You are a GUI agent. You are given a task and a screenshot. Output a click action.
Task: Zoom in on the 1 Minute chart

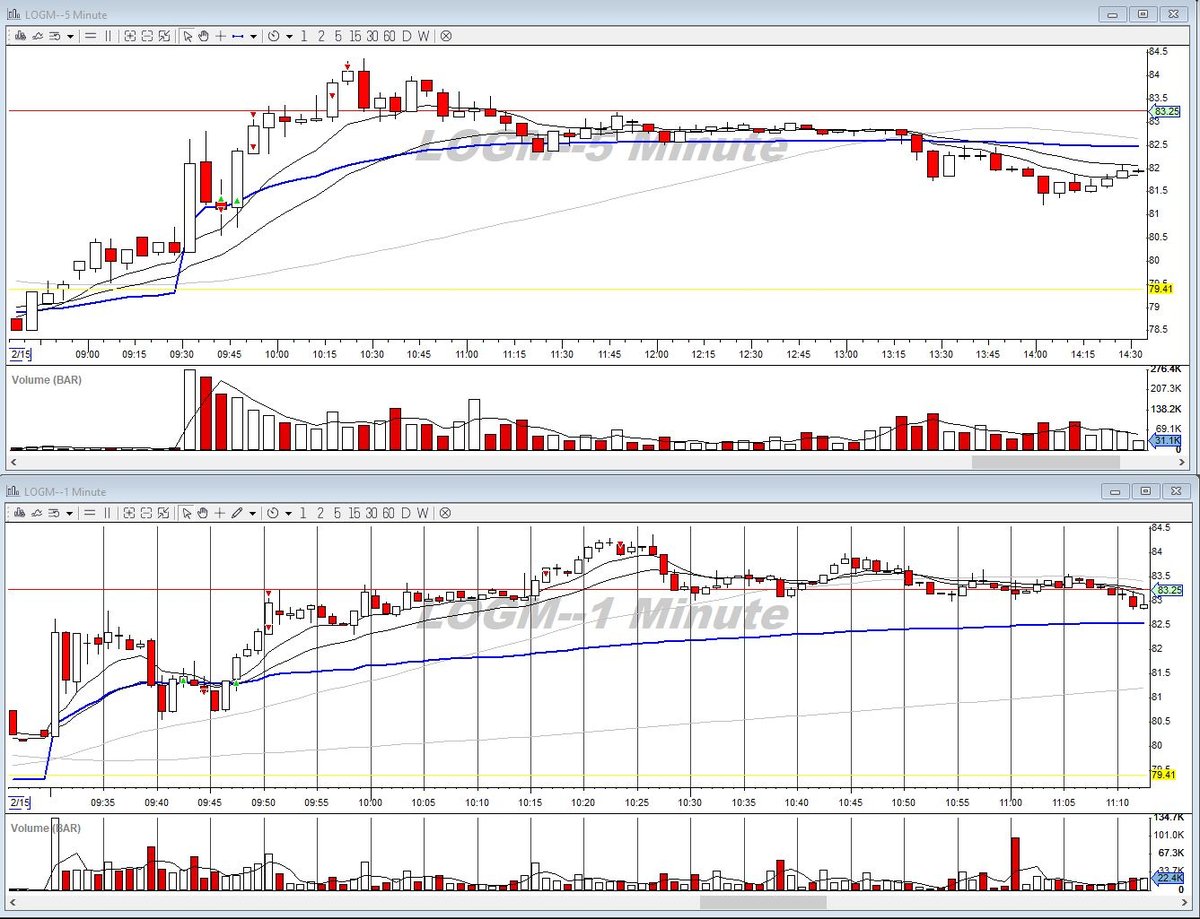[130, 512]
